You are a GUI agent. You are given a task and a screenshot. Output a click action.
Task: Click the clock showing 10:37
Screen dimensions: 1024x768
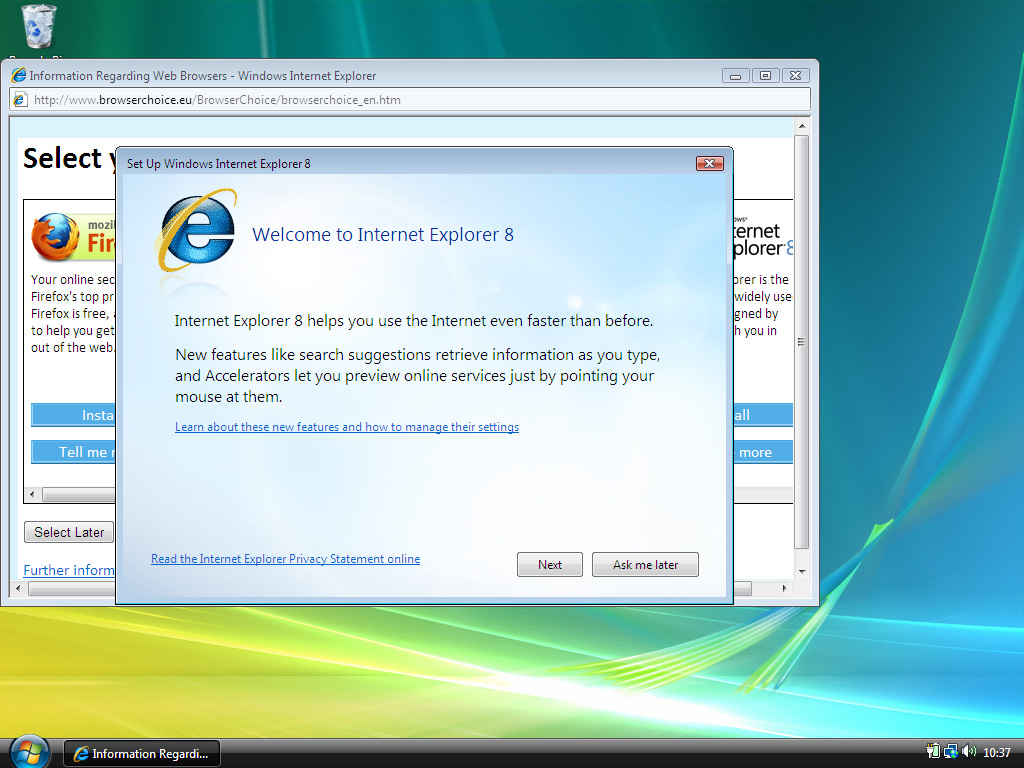(997, 751)
